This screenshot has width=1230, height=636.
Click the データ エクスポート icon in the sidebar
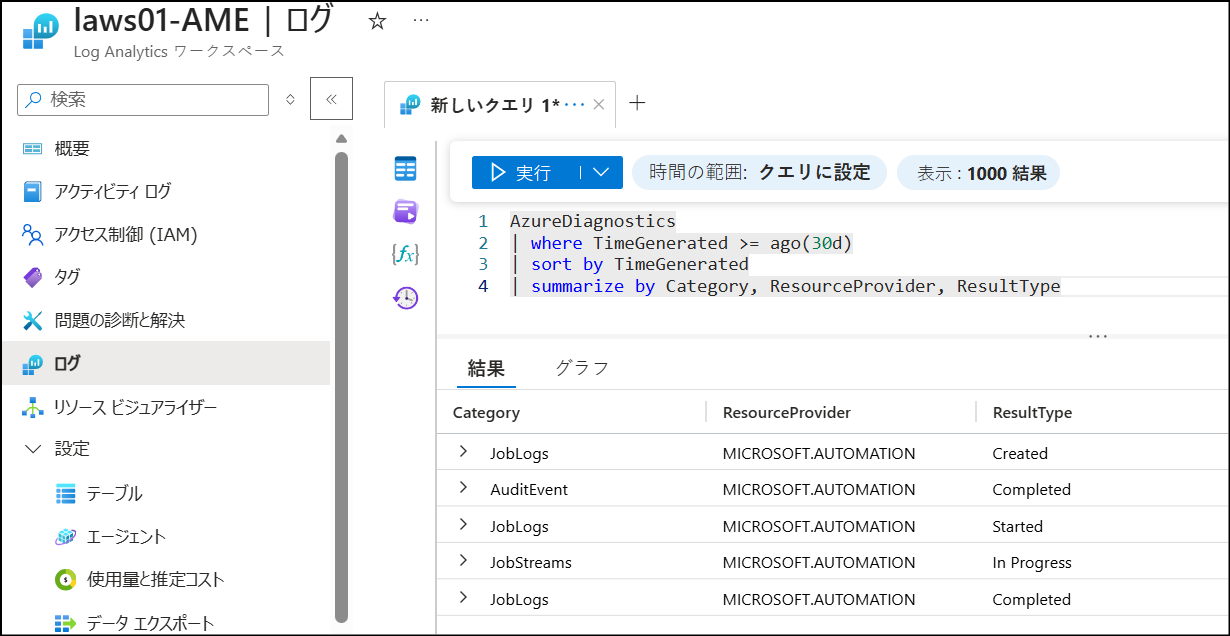pyautogui.click(x=66, y=623)
